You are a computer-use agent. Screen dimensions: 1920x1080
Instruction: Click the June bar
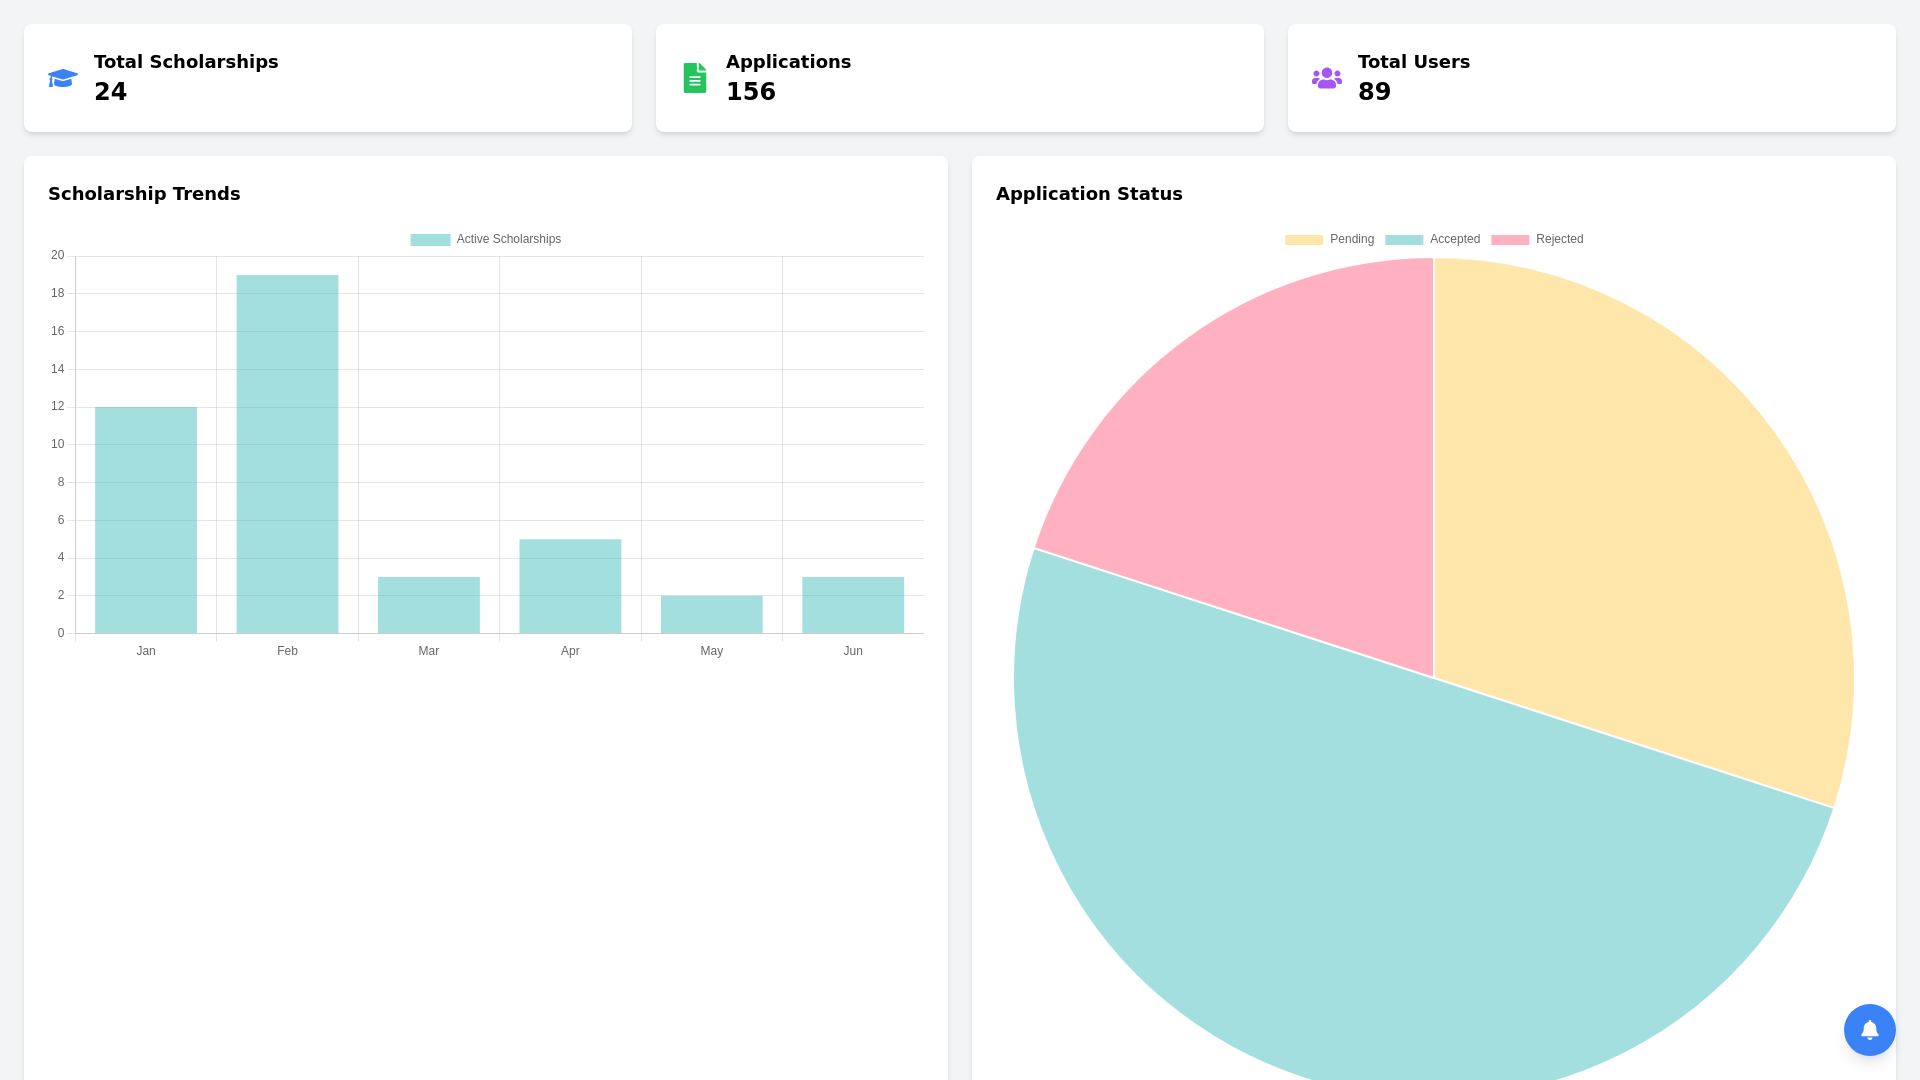(x=853, y=605)
